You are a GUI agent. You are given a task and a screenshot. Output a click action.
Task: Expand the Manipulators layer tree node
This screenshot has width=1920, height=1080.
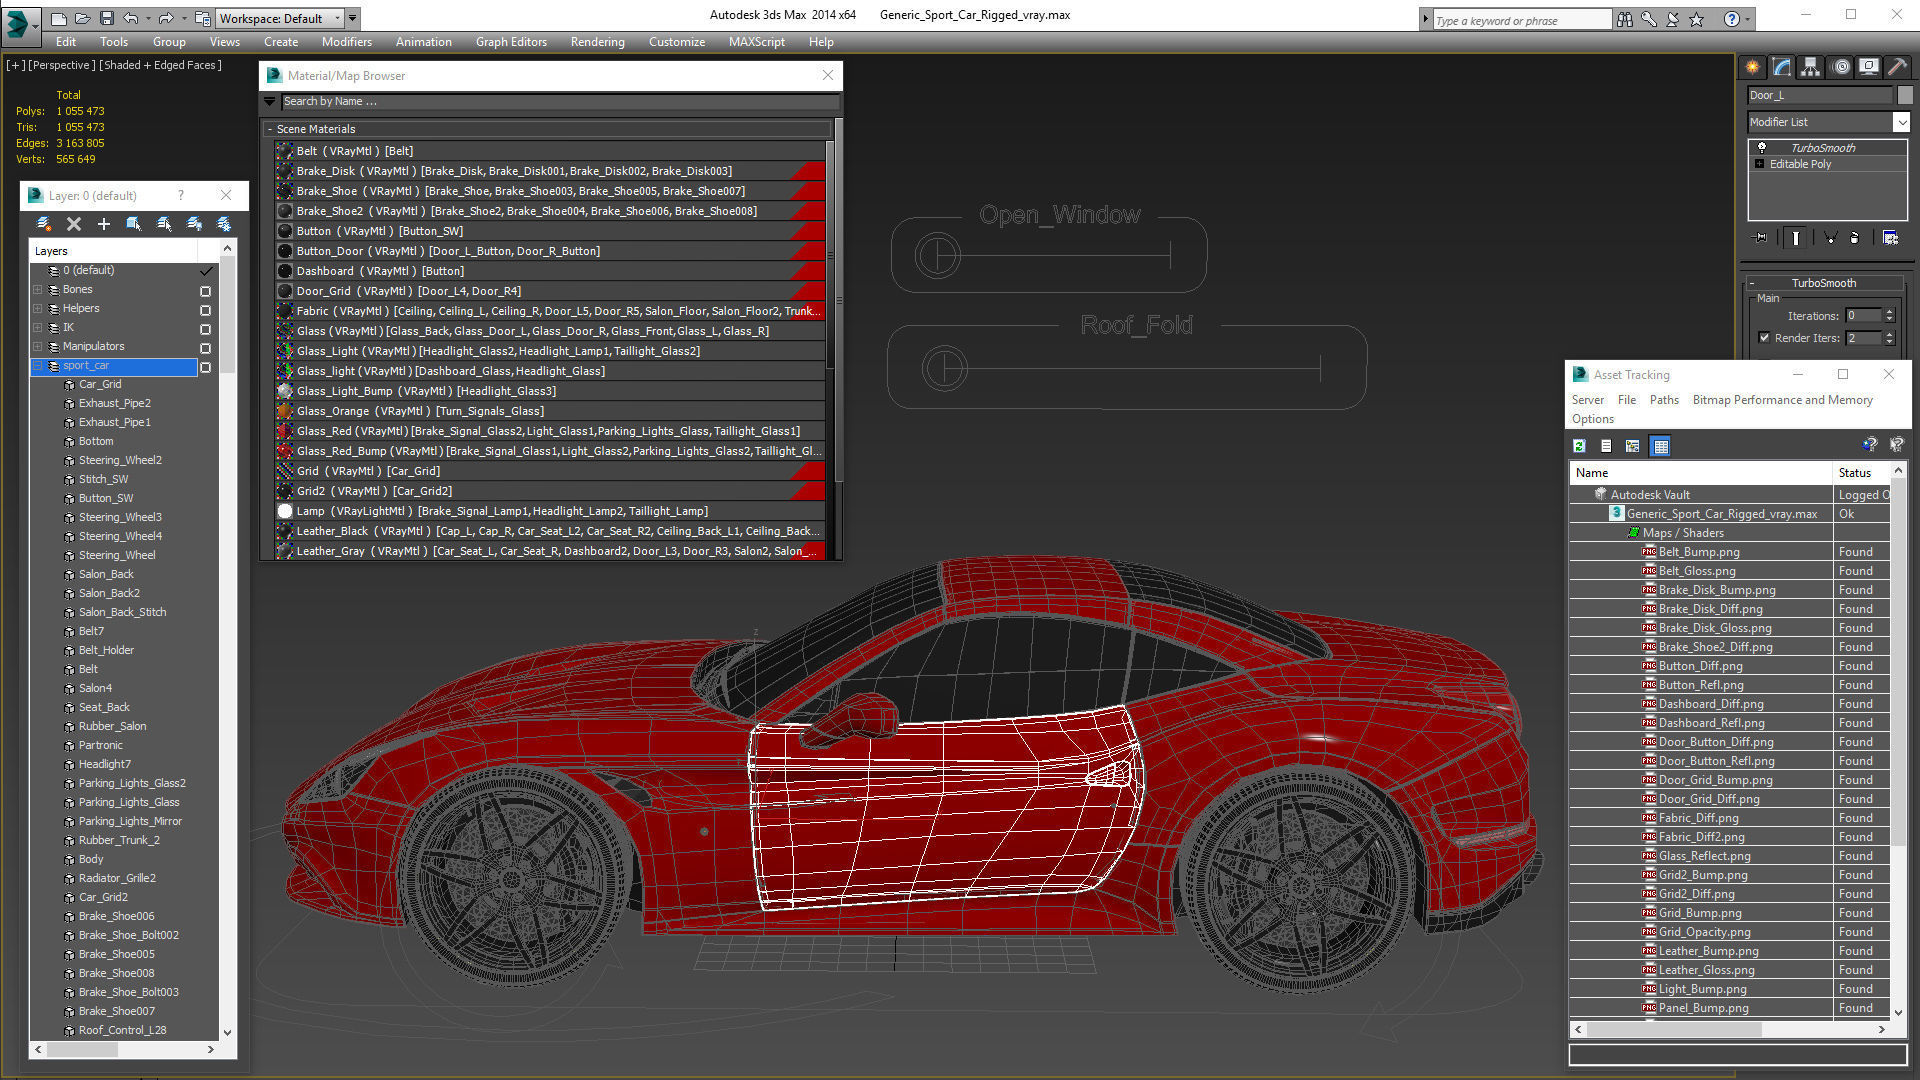[x=38, y=347]
